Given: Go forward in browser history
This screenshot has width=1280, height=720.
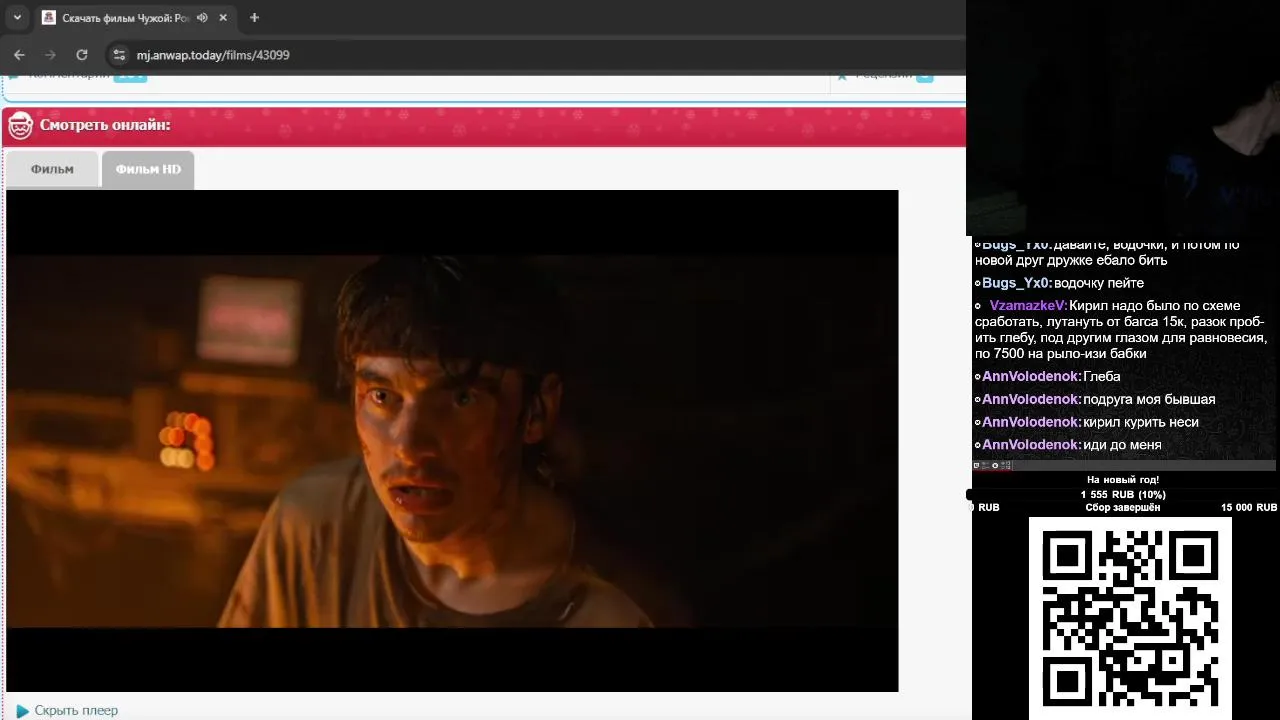Looking at the screenshot, I should point(50,55).
